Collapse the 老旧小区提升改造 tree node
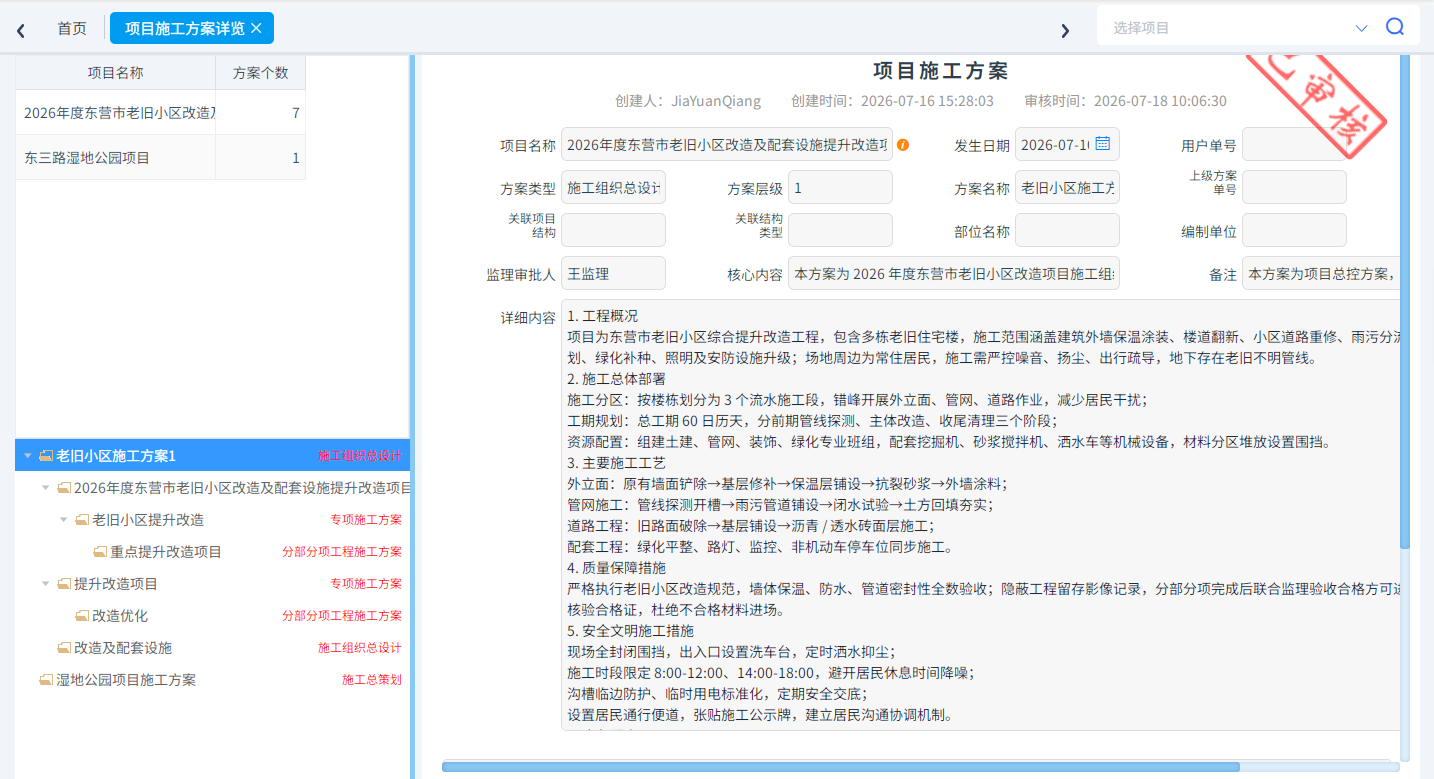The width and height of the screenshot is (1434, 779). [x=63, y=520]
